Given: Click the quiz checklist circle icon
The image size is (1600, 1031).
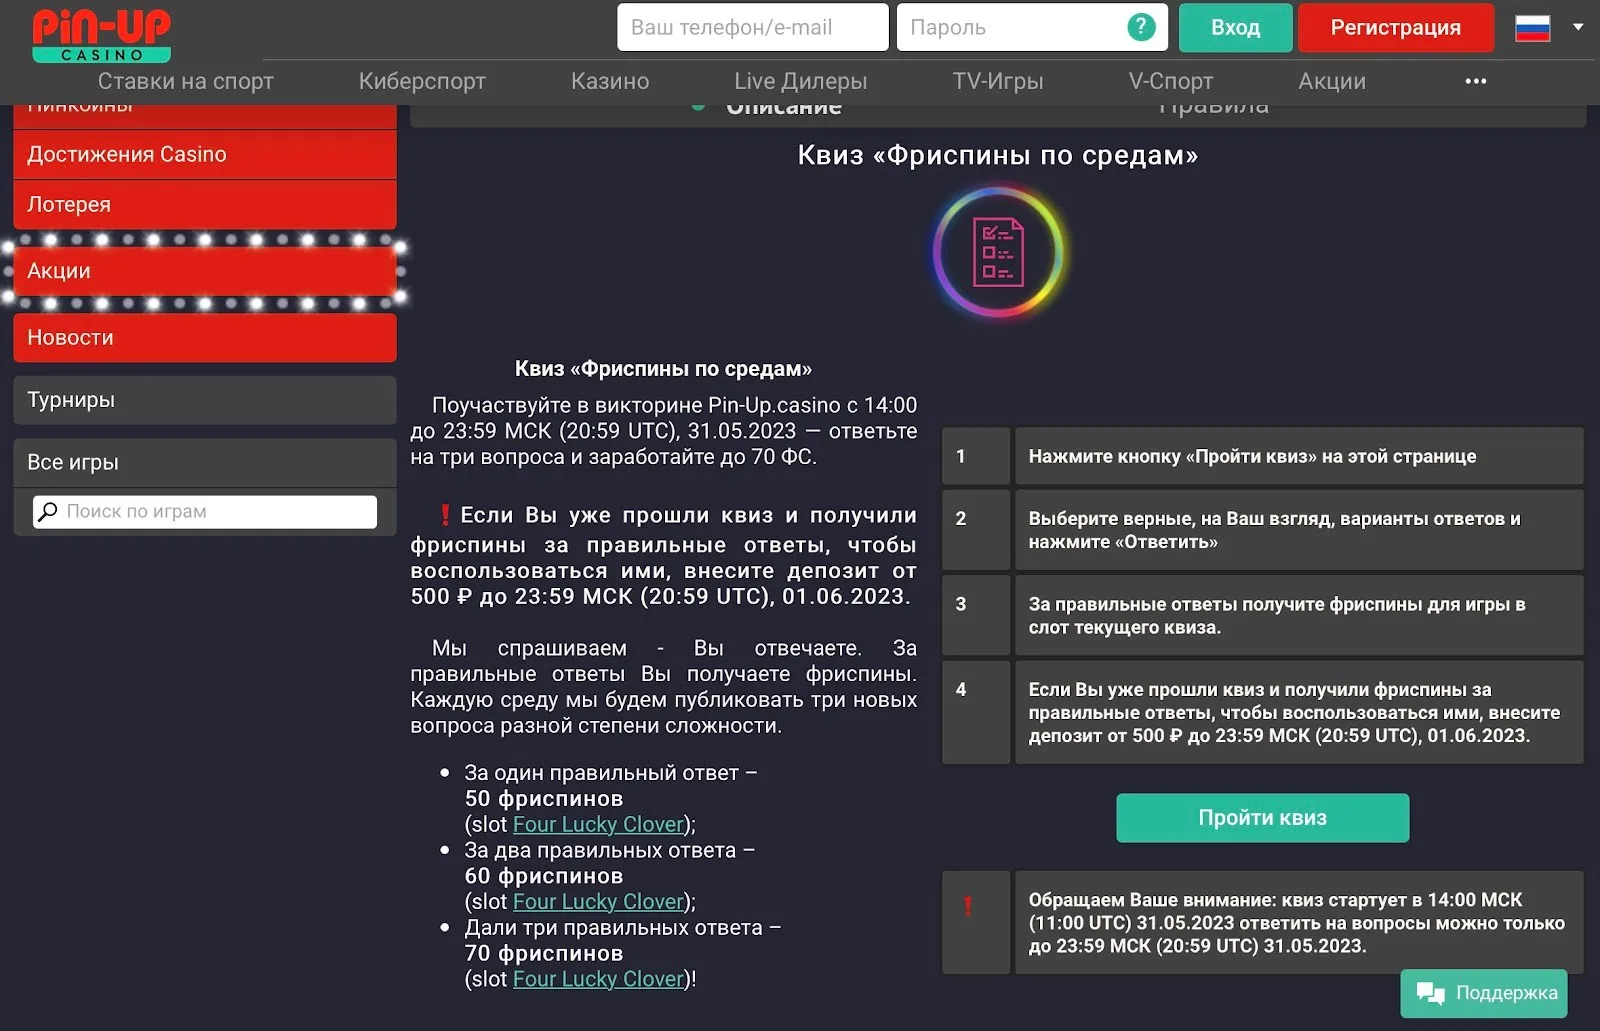Looking at the screenshot, I should point(998,252).
